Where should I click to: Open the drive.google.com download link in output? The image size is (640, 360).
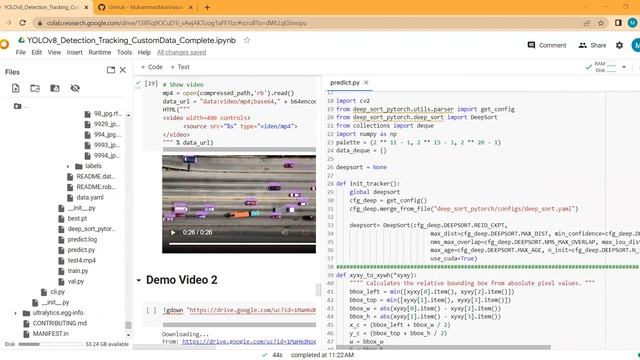click(249, 341)
